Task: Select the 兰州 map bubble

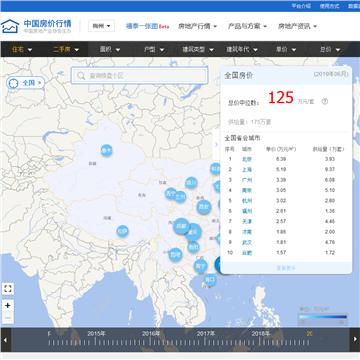Action: click(180, 196)
